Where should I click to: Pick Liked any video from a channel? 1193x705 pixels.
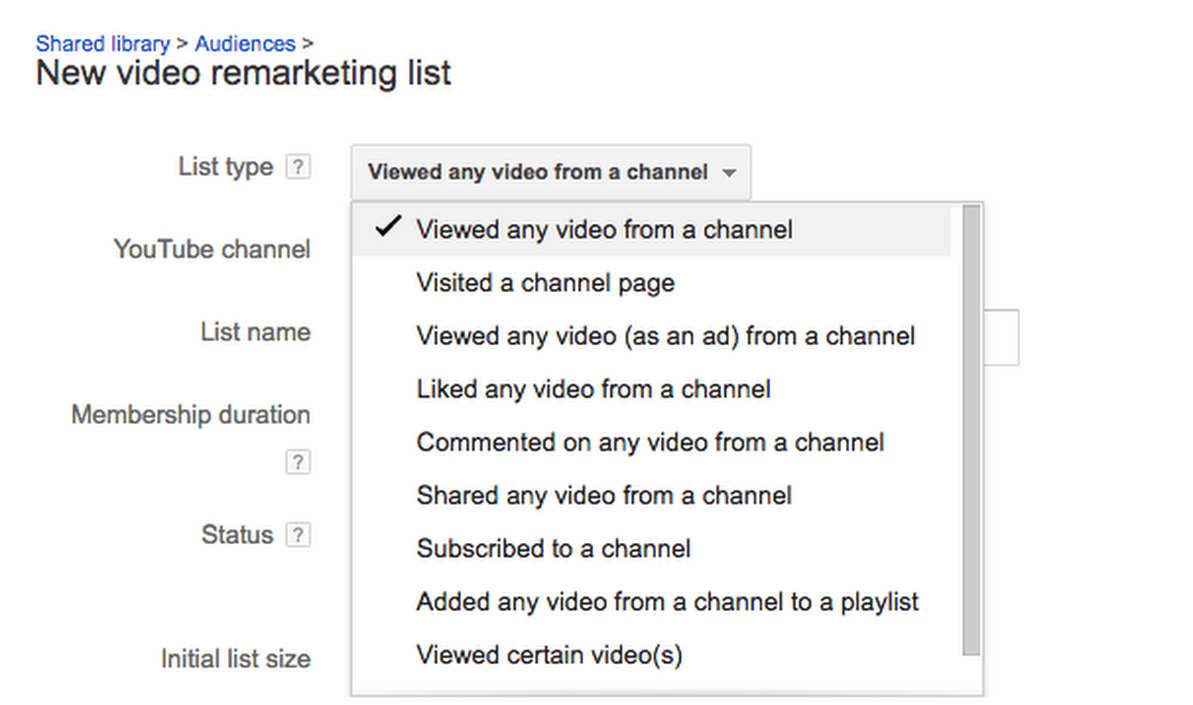click(x=593, y=389)
